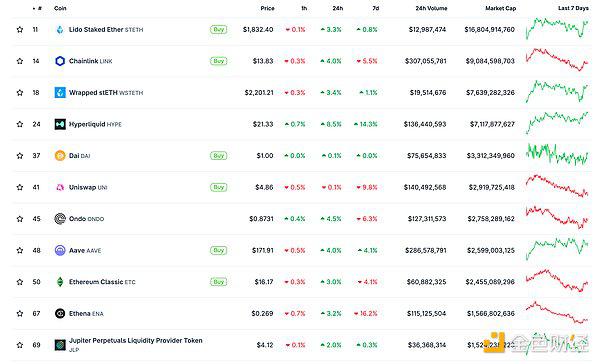This screenshot has height=364, width=600.
Task: Add Jupiter Perpetuals token to watchlist star
Action: point(20,345)
